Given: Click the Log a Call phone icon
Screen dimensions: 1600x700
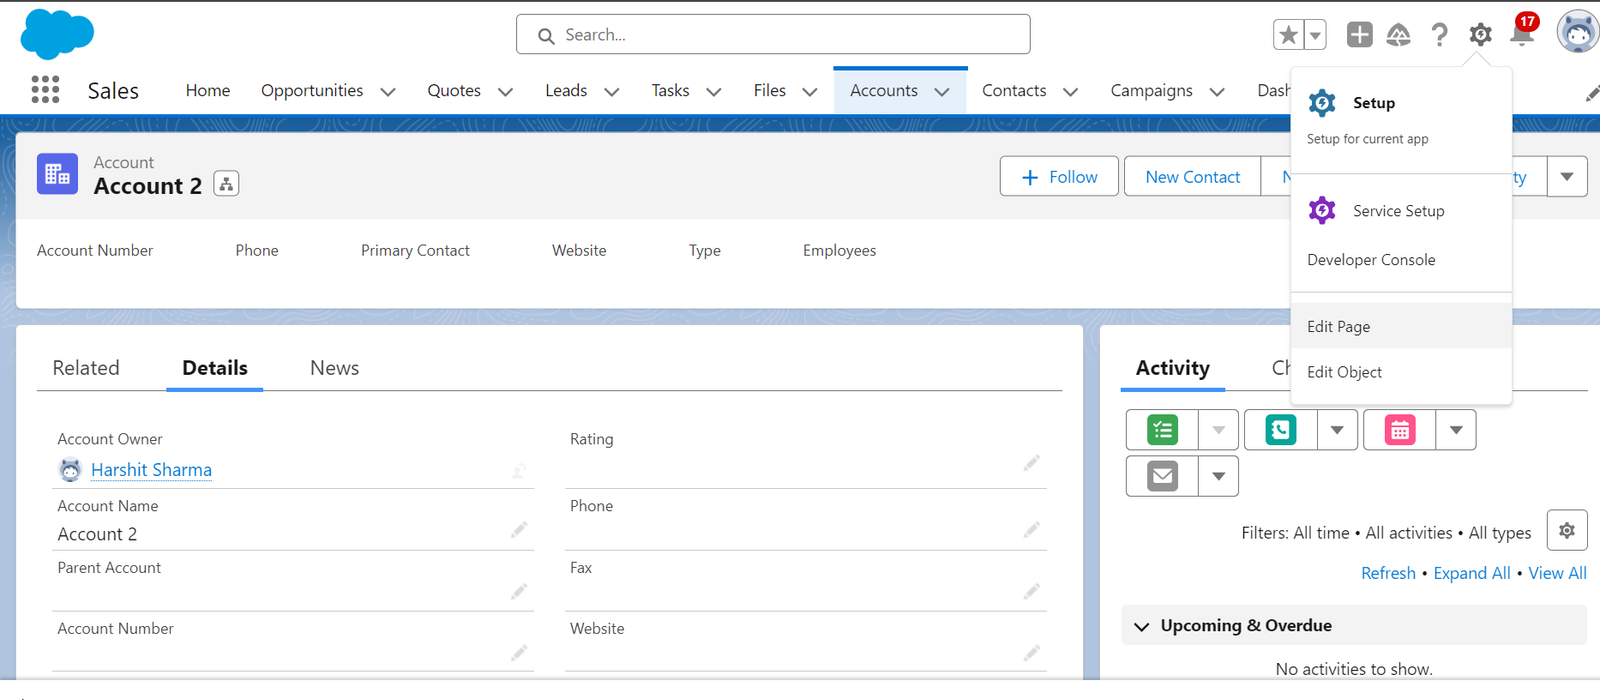Looking at the screenshot, I should [1280, 430].
